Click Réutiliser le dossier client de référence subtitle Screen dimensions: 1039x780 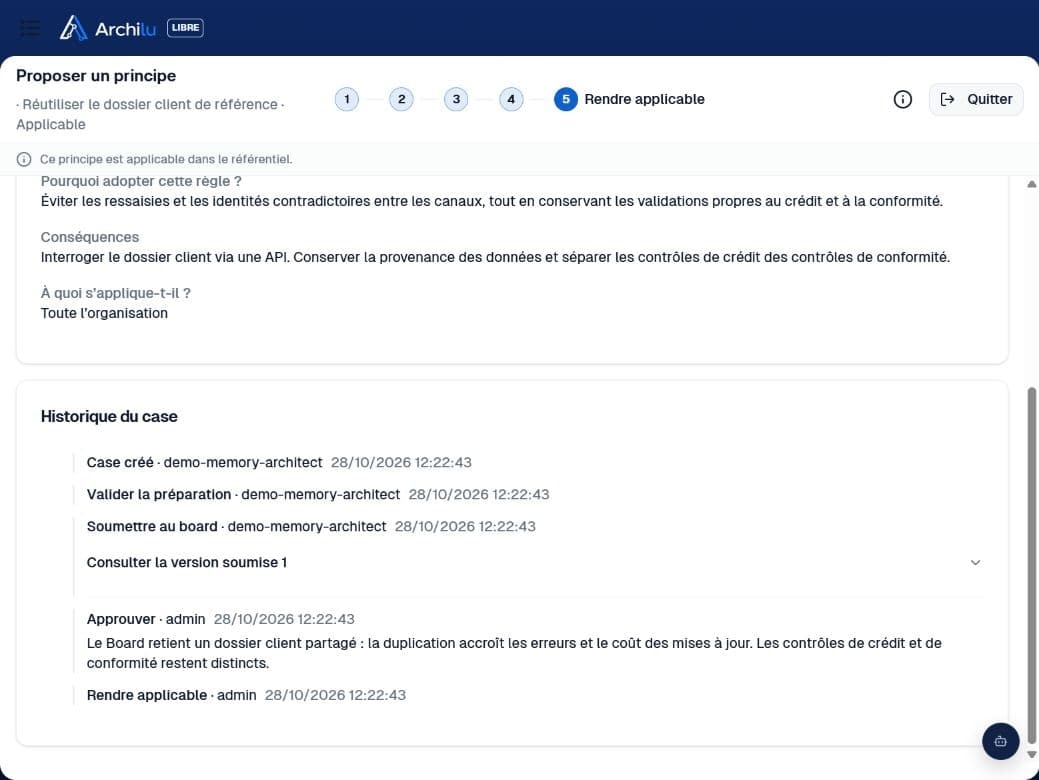(x=150, y=104)
